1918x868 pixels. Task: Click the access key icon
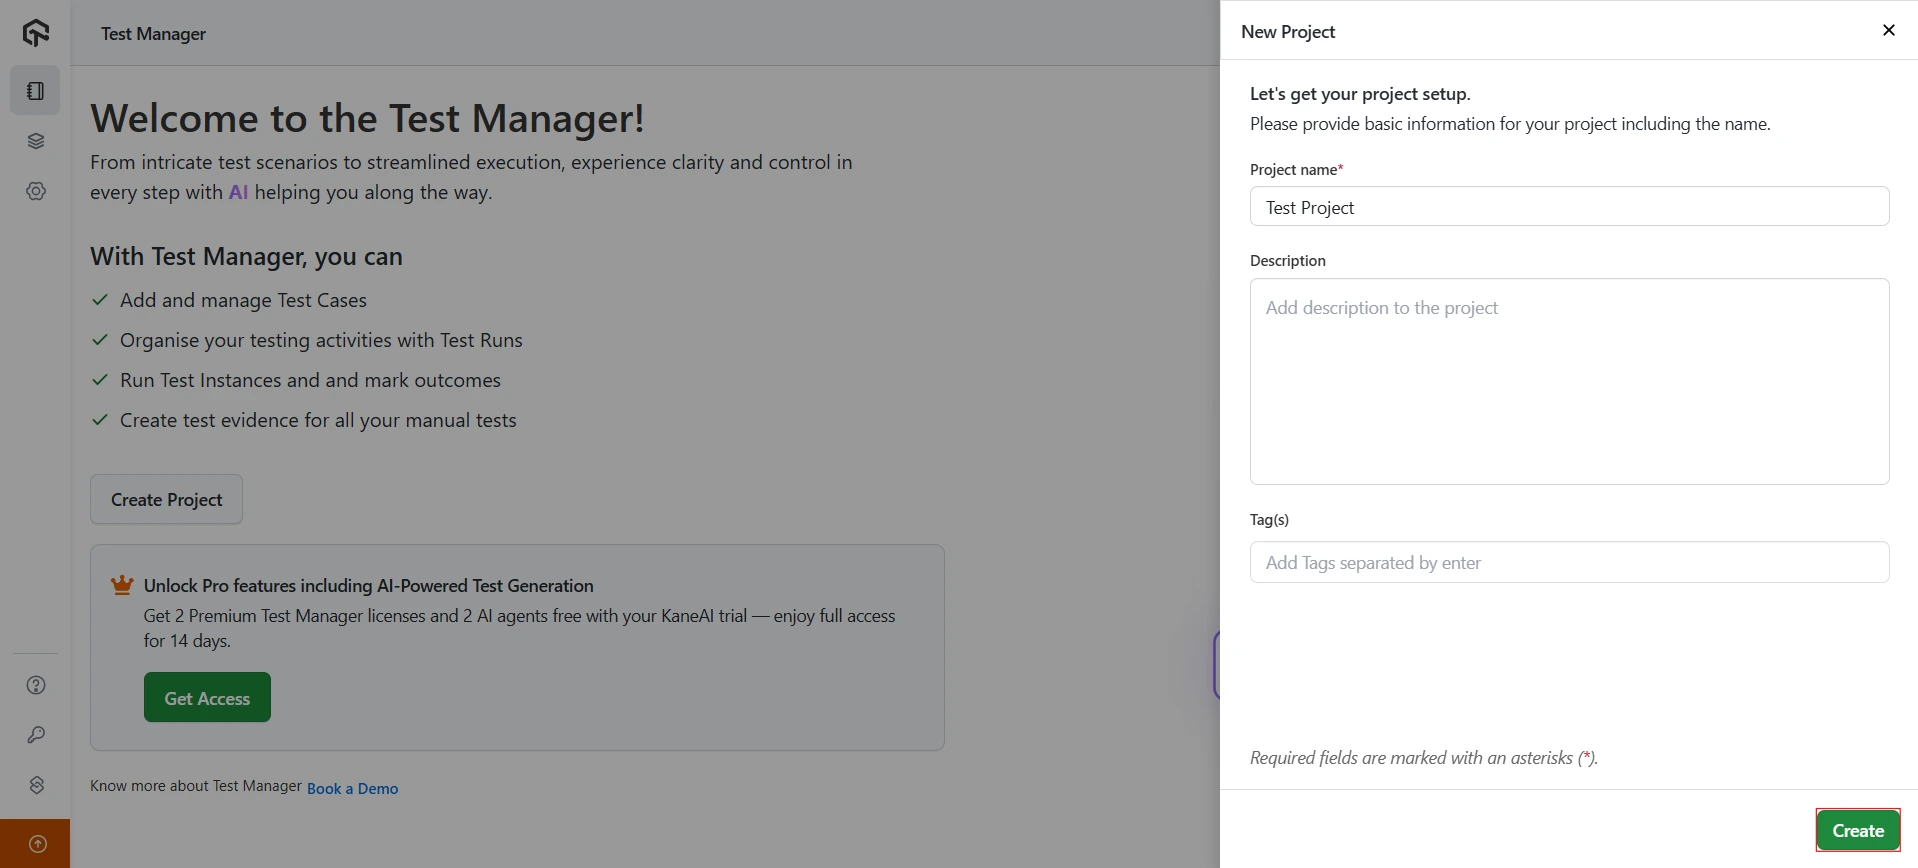(x=36, y=735)
